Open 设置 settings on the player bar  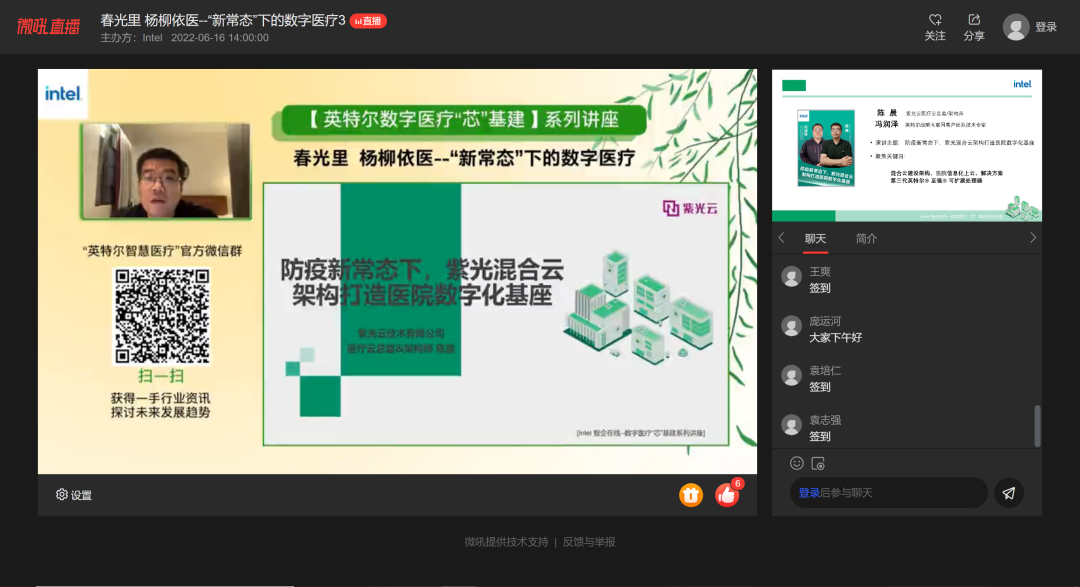(74, 495)
